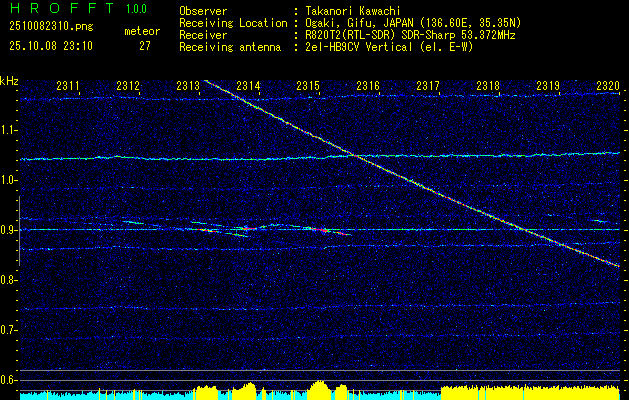Click the 2311 time marker
Screen dimensions: 629x400
(68, 87)
